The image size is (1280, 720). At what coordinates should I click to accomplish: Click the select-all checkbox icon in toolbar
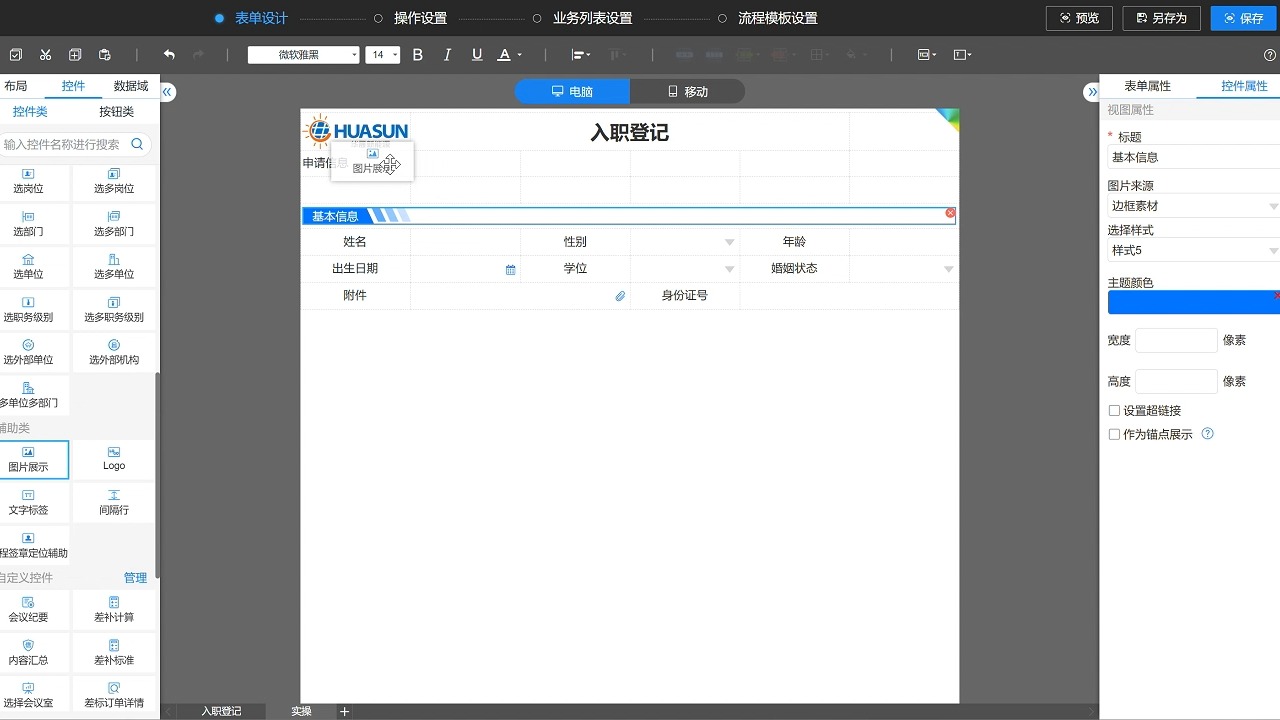coord(15,55)
